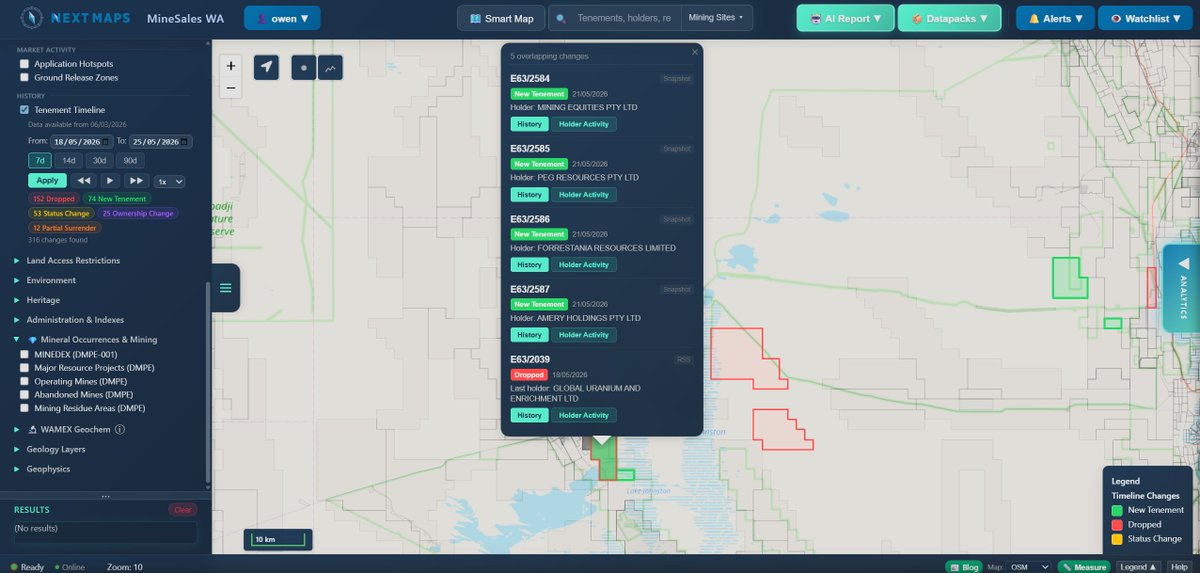Fast-forward the timeline playback
The image size is (1200, 573).
pyautogui.click(x=137, y=181)
